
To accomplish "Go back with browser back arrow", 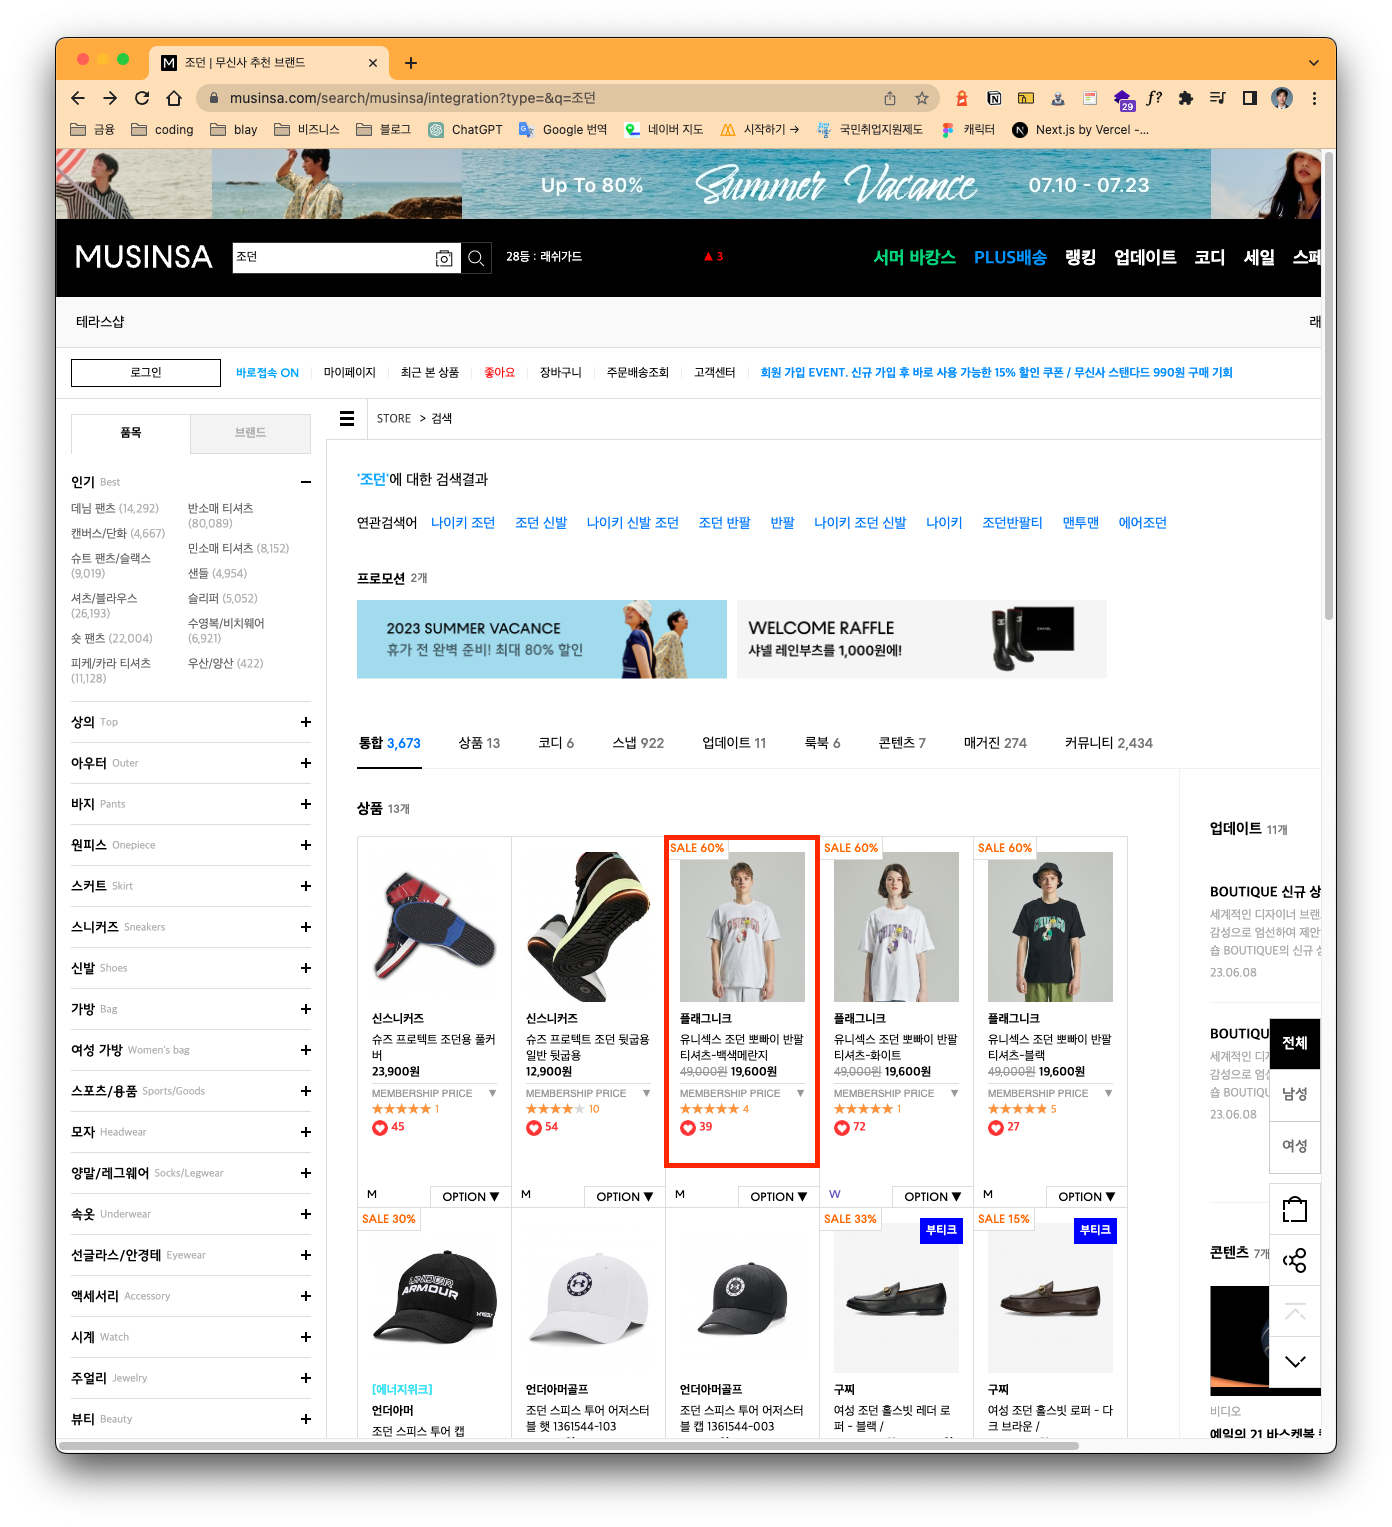I will [x=78, y=98].
